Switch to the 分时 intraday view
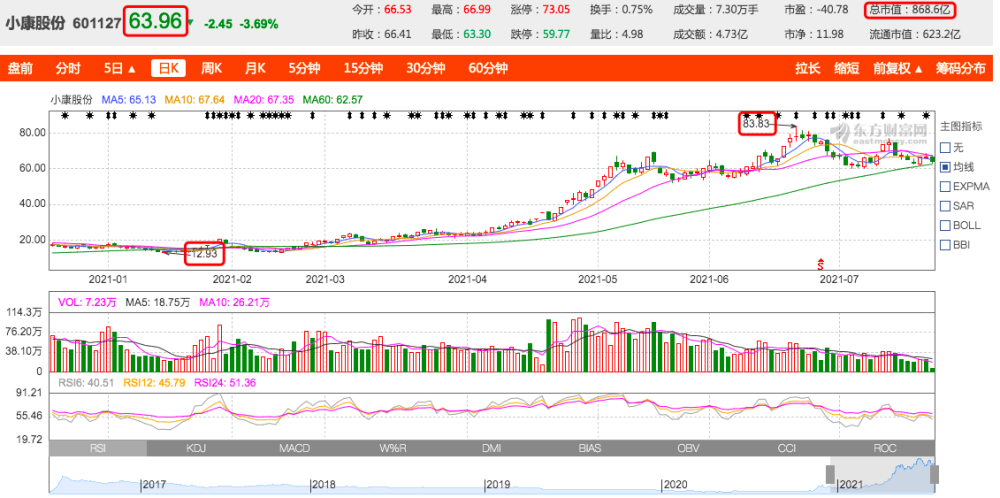The image size is (1000, 498). [68, 69]
